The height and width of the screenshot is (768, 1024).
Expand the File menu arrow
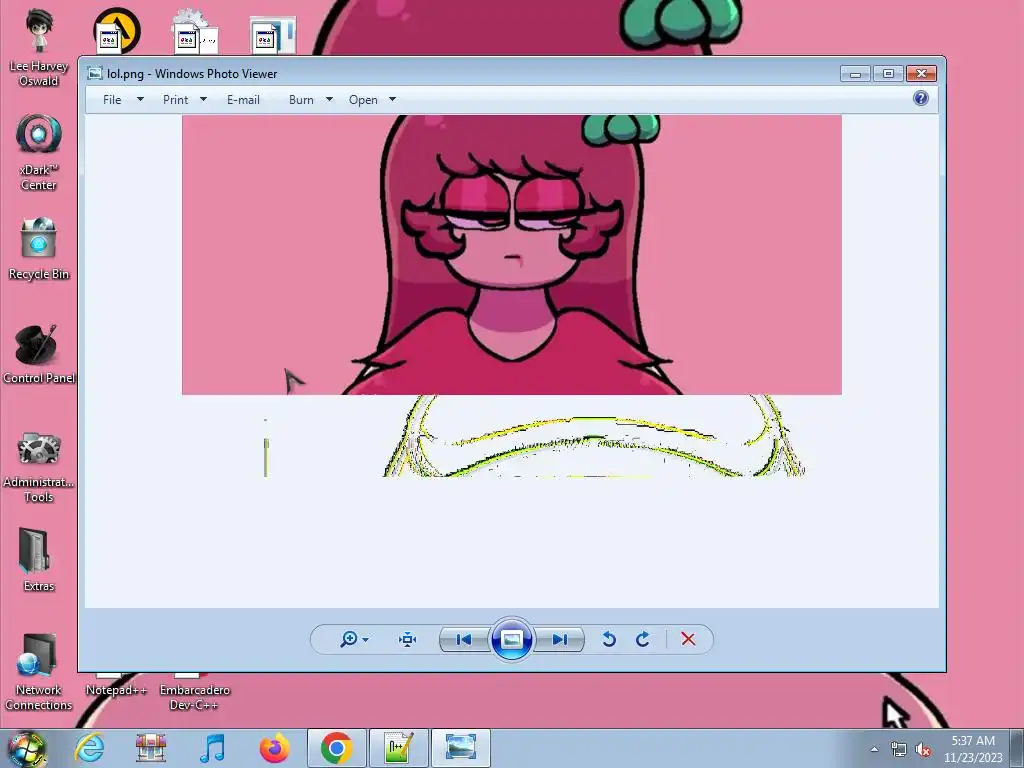(140, 99)
